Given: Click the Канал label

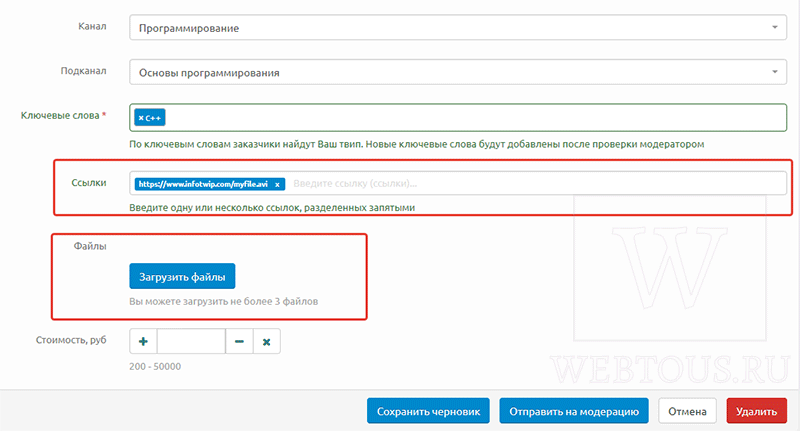Looking at the screenshot, I should coord(92,26).
